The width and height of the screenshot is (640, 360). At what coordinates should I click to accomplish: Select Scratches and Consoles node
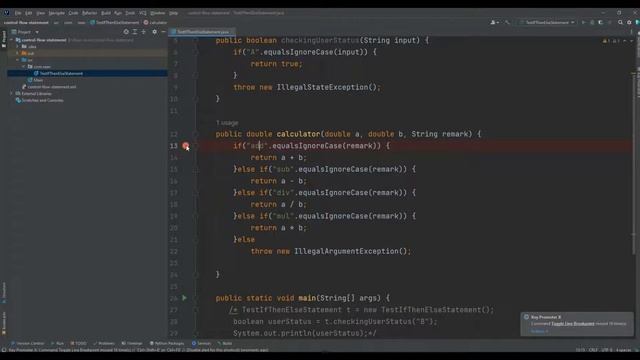[x=42, y=100]
